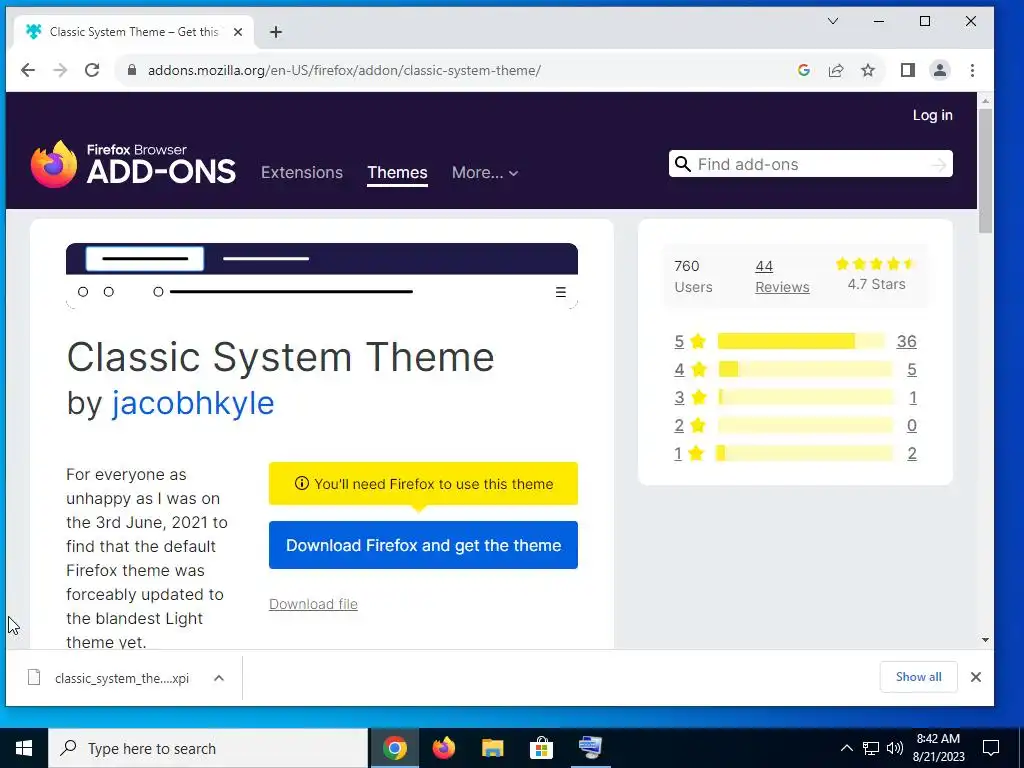Click Log in
This screenshot has width=1024, height=768.
tap(933, 115)
